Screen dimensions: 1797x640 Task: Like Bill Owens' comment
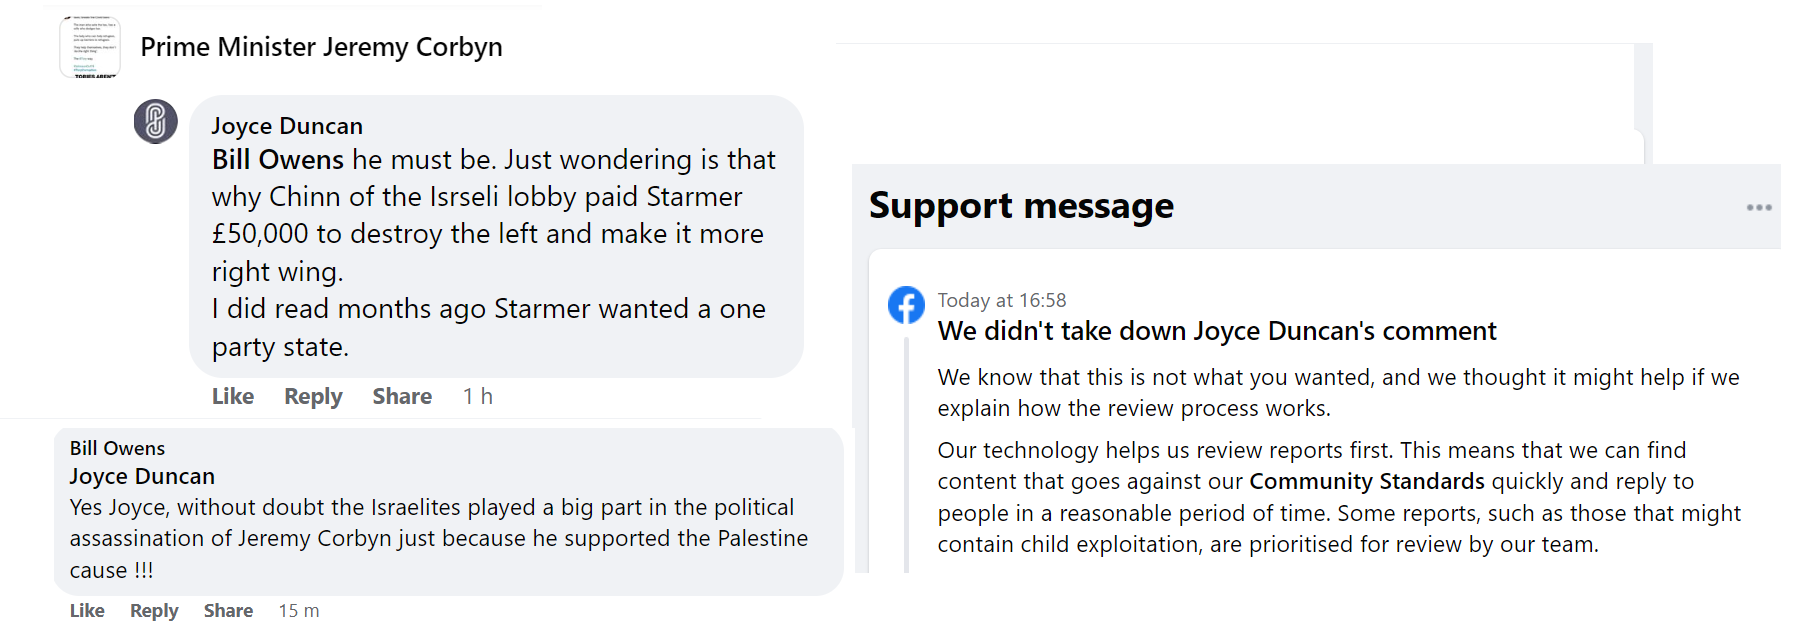click(x=87, y=611)
